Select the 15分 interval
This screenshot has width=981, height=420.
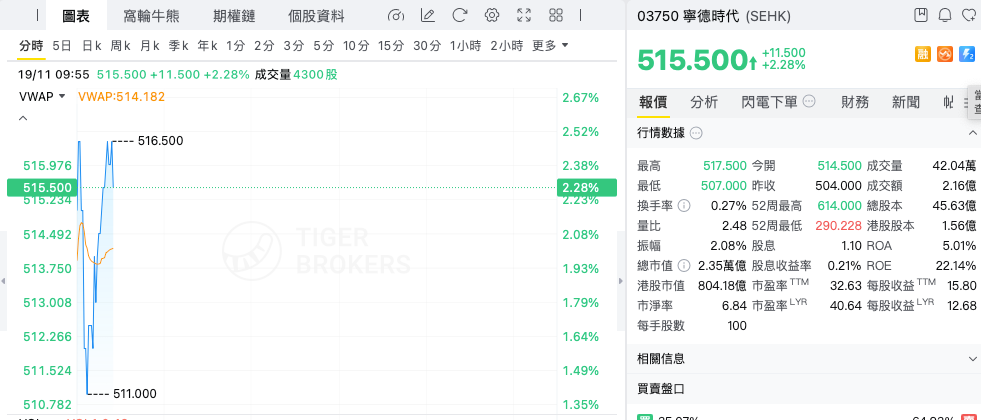391,46
